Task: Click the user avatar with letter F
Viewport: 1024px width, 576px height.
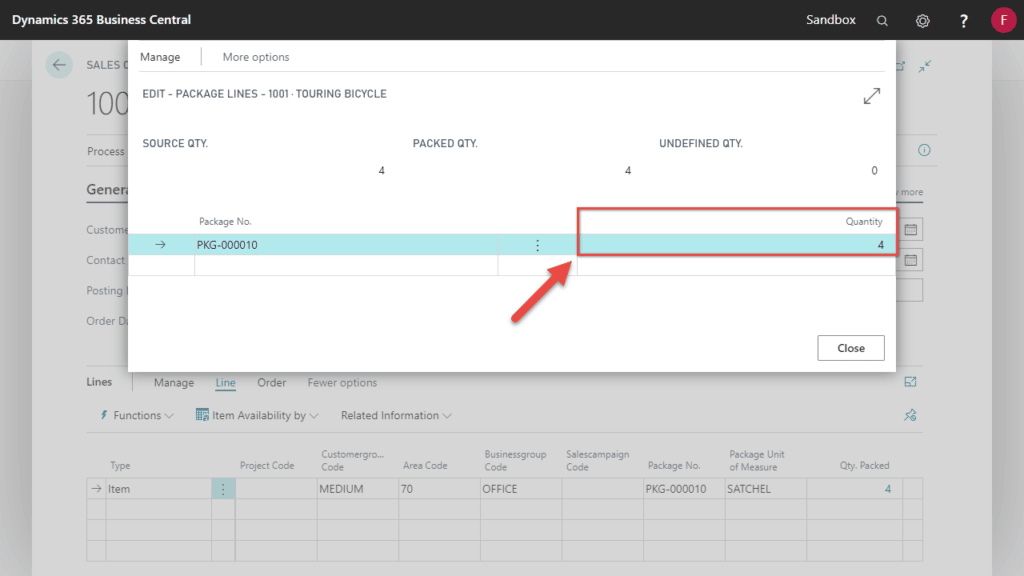Action: pos(1003,20)
